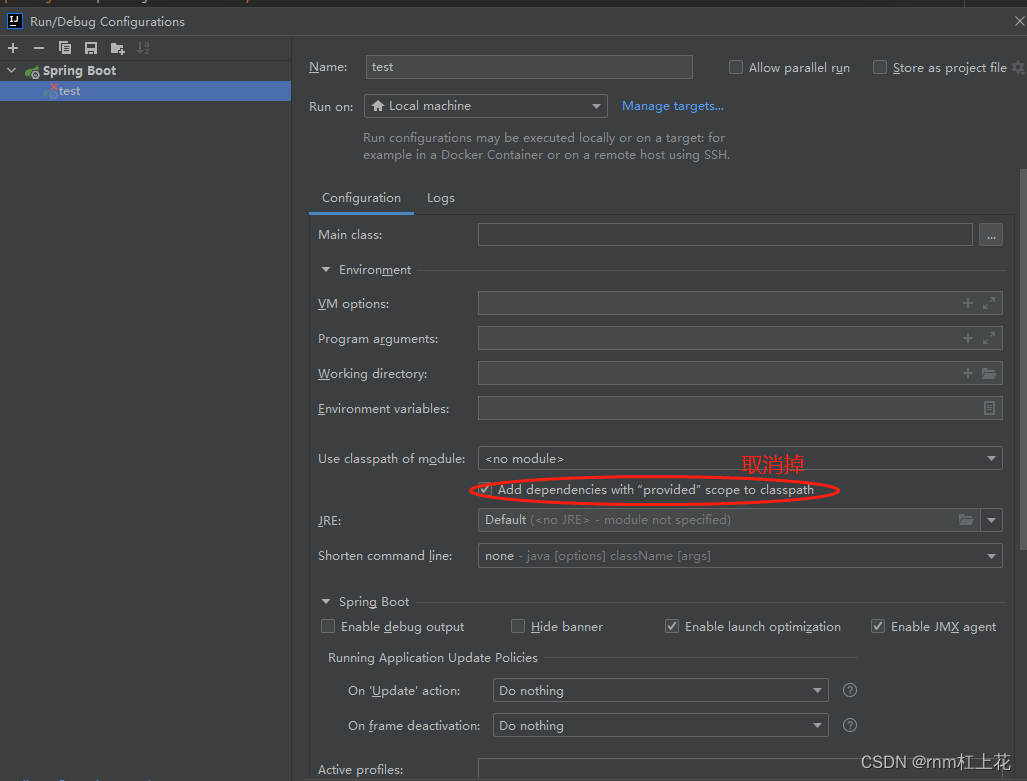1027x781 pixels.
Task: Browse for Main class with ellipsis button
Action: 991,235
